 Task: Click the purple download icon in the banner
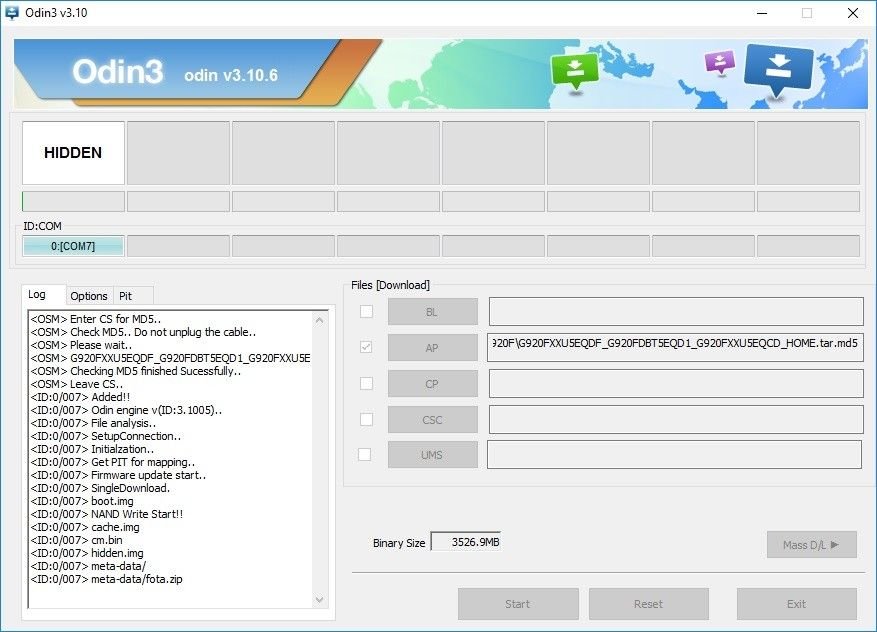(720, 63)
